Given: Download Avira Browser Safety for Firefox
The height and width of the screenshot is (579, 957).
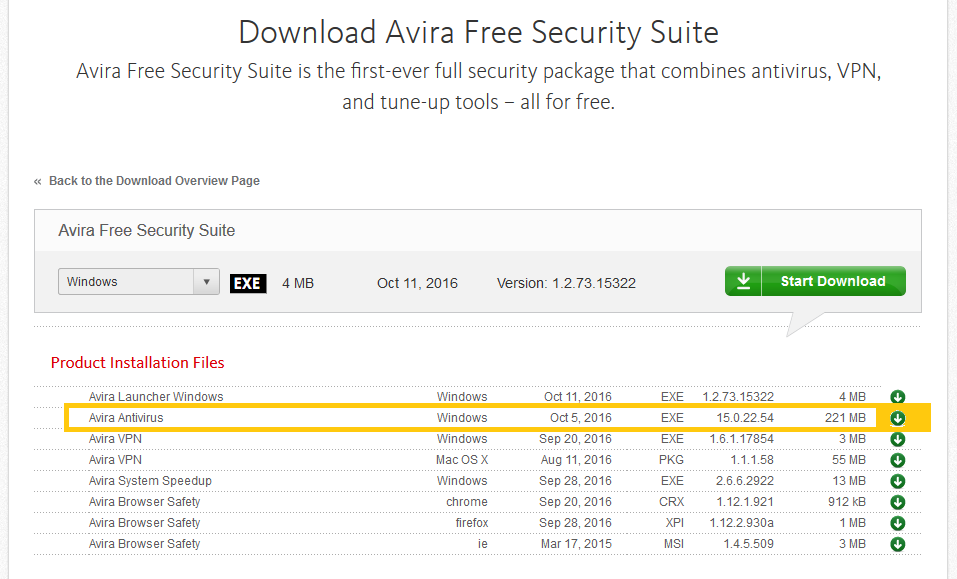Looking at the screenshot, I should point(897,523).
